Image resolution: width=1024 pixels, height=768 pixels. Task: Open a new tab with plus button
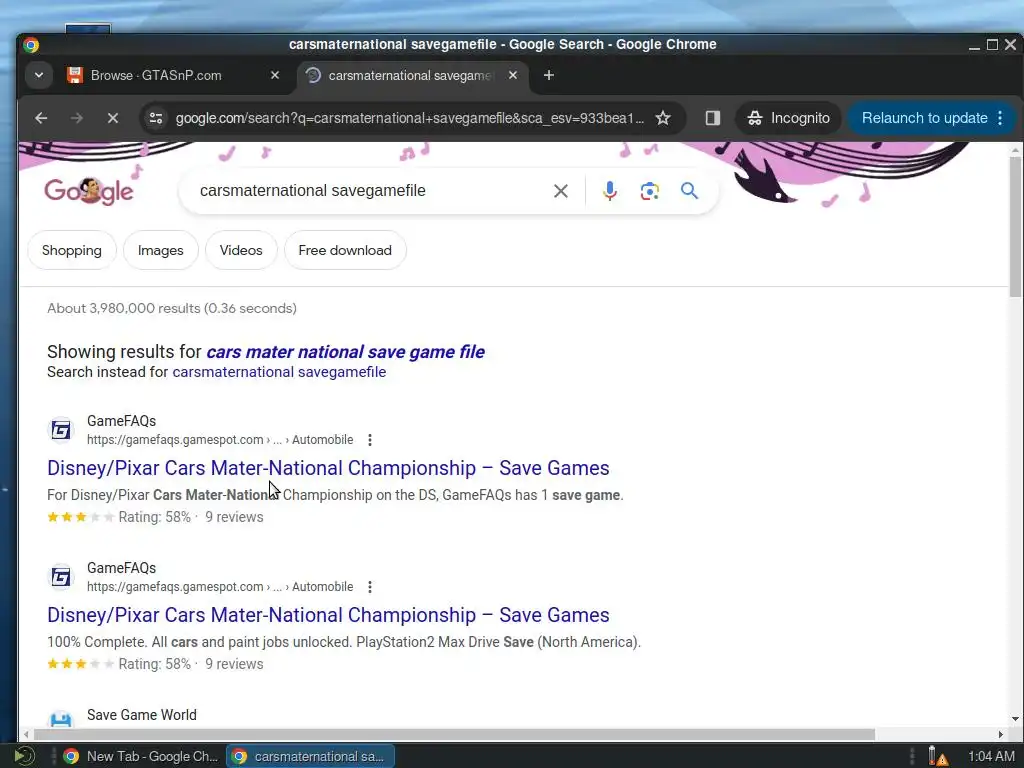(549, 75)
